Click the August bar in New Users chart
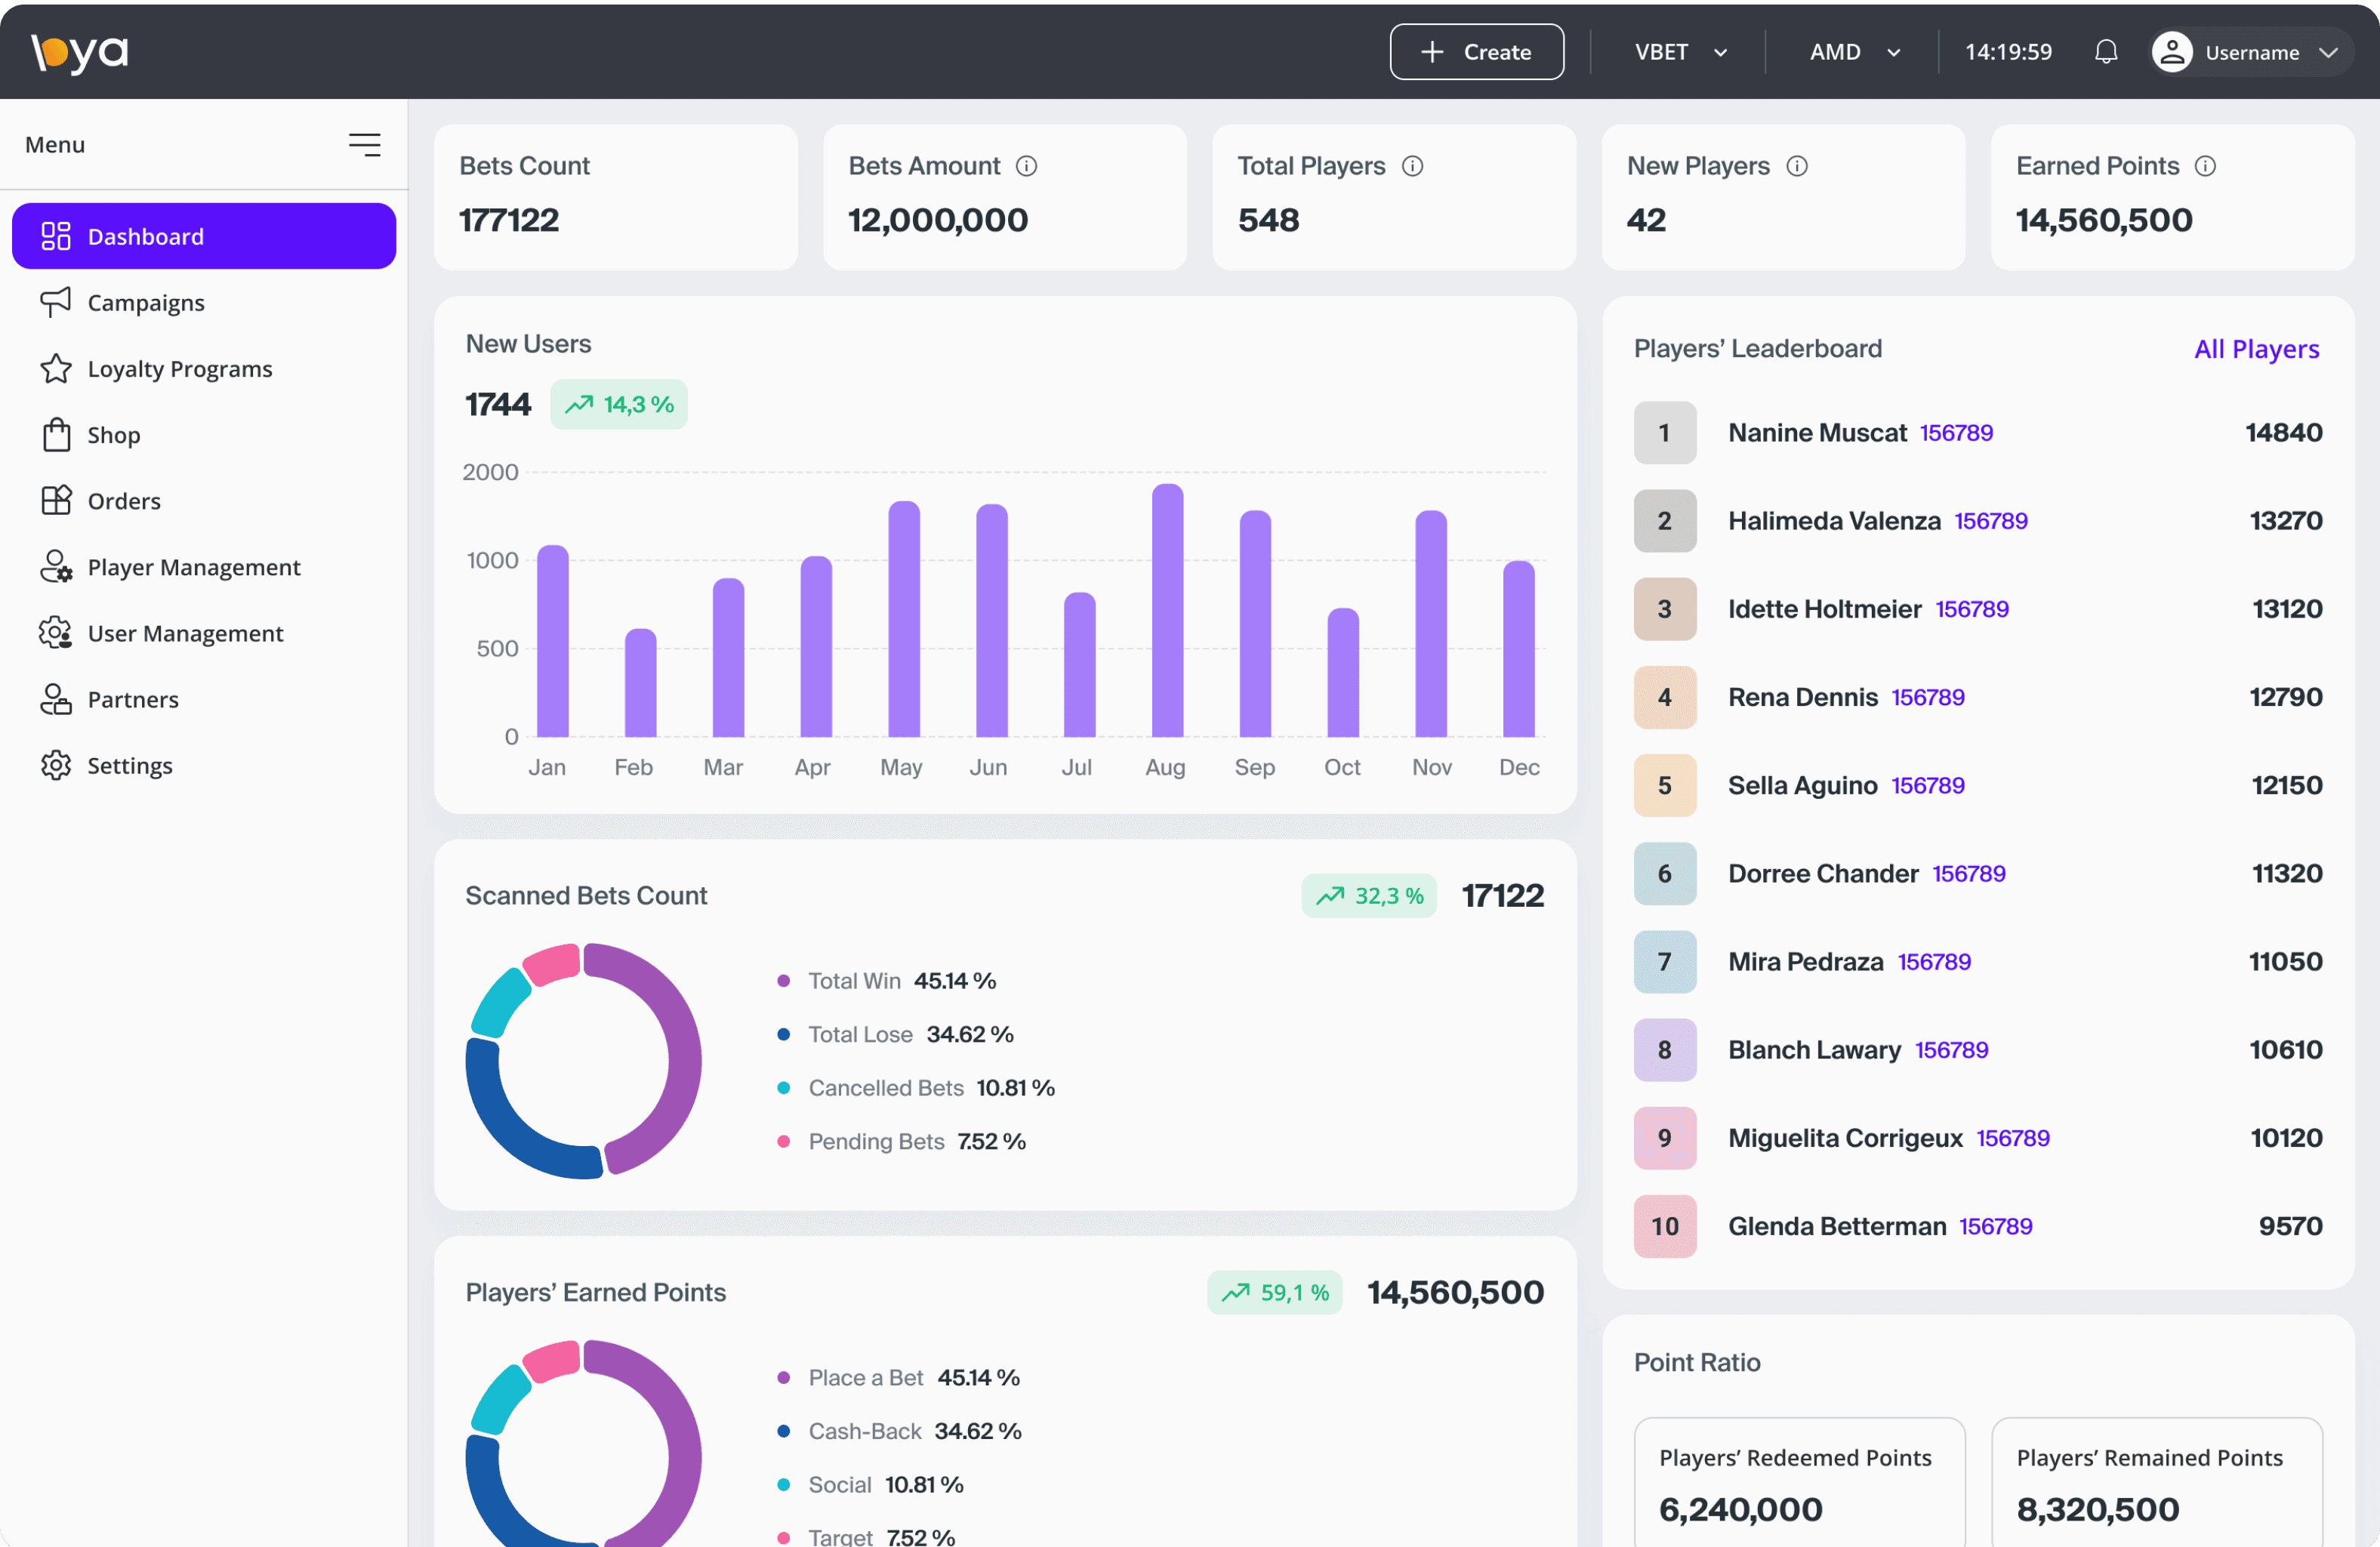Viewport: 2380px width, 1547px height. coord(1167,610)
